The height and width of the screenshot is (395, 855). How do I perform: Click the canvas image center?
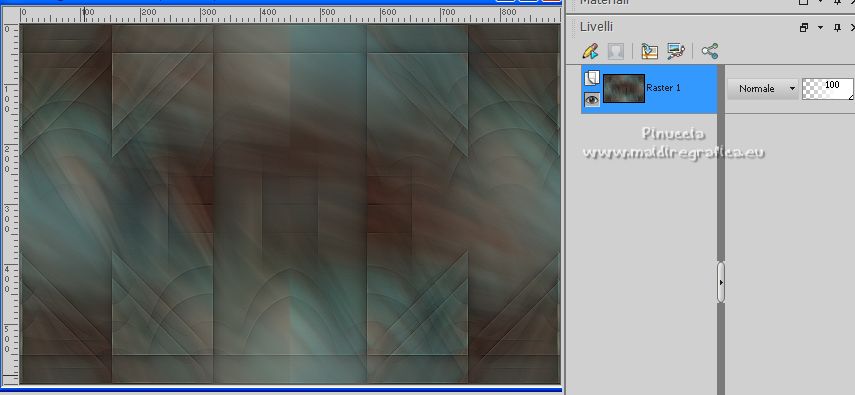pyautogui.click(x=290, y=204)
